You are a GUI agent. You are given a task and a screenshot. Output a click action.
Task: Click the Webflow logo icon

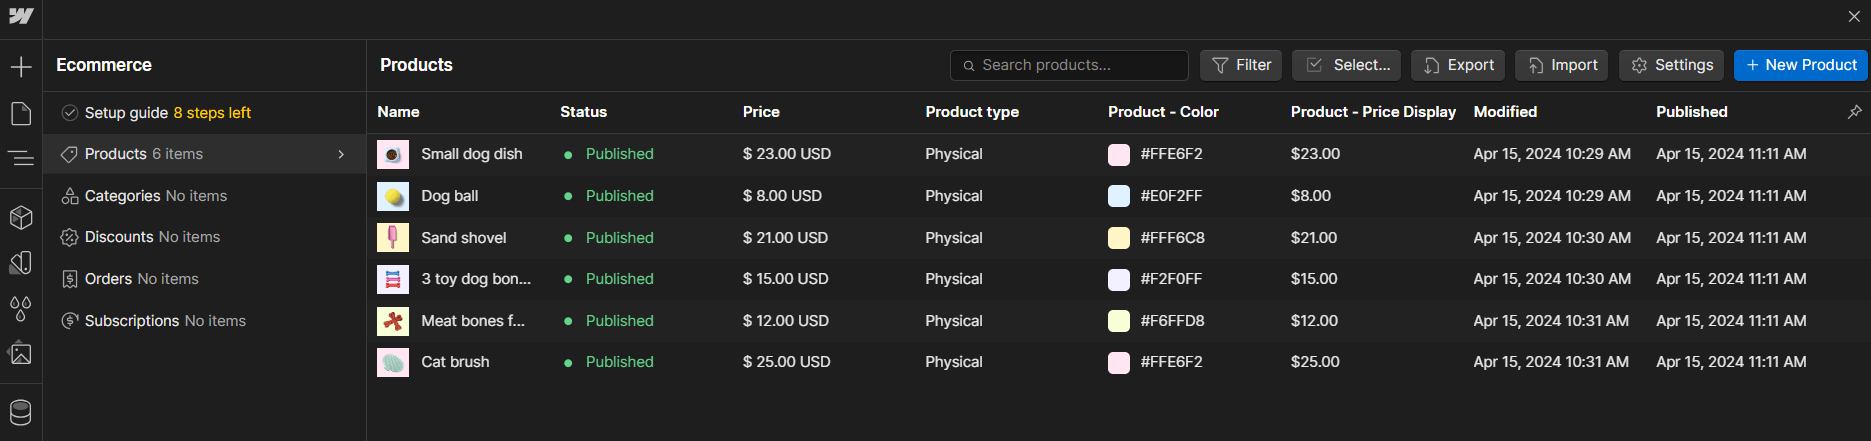pos(21,17)
